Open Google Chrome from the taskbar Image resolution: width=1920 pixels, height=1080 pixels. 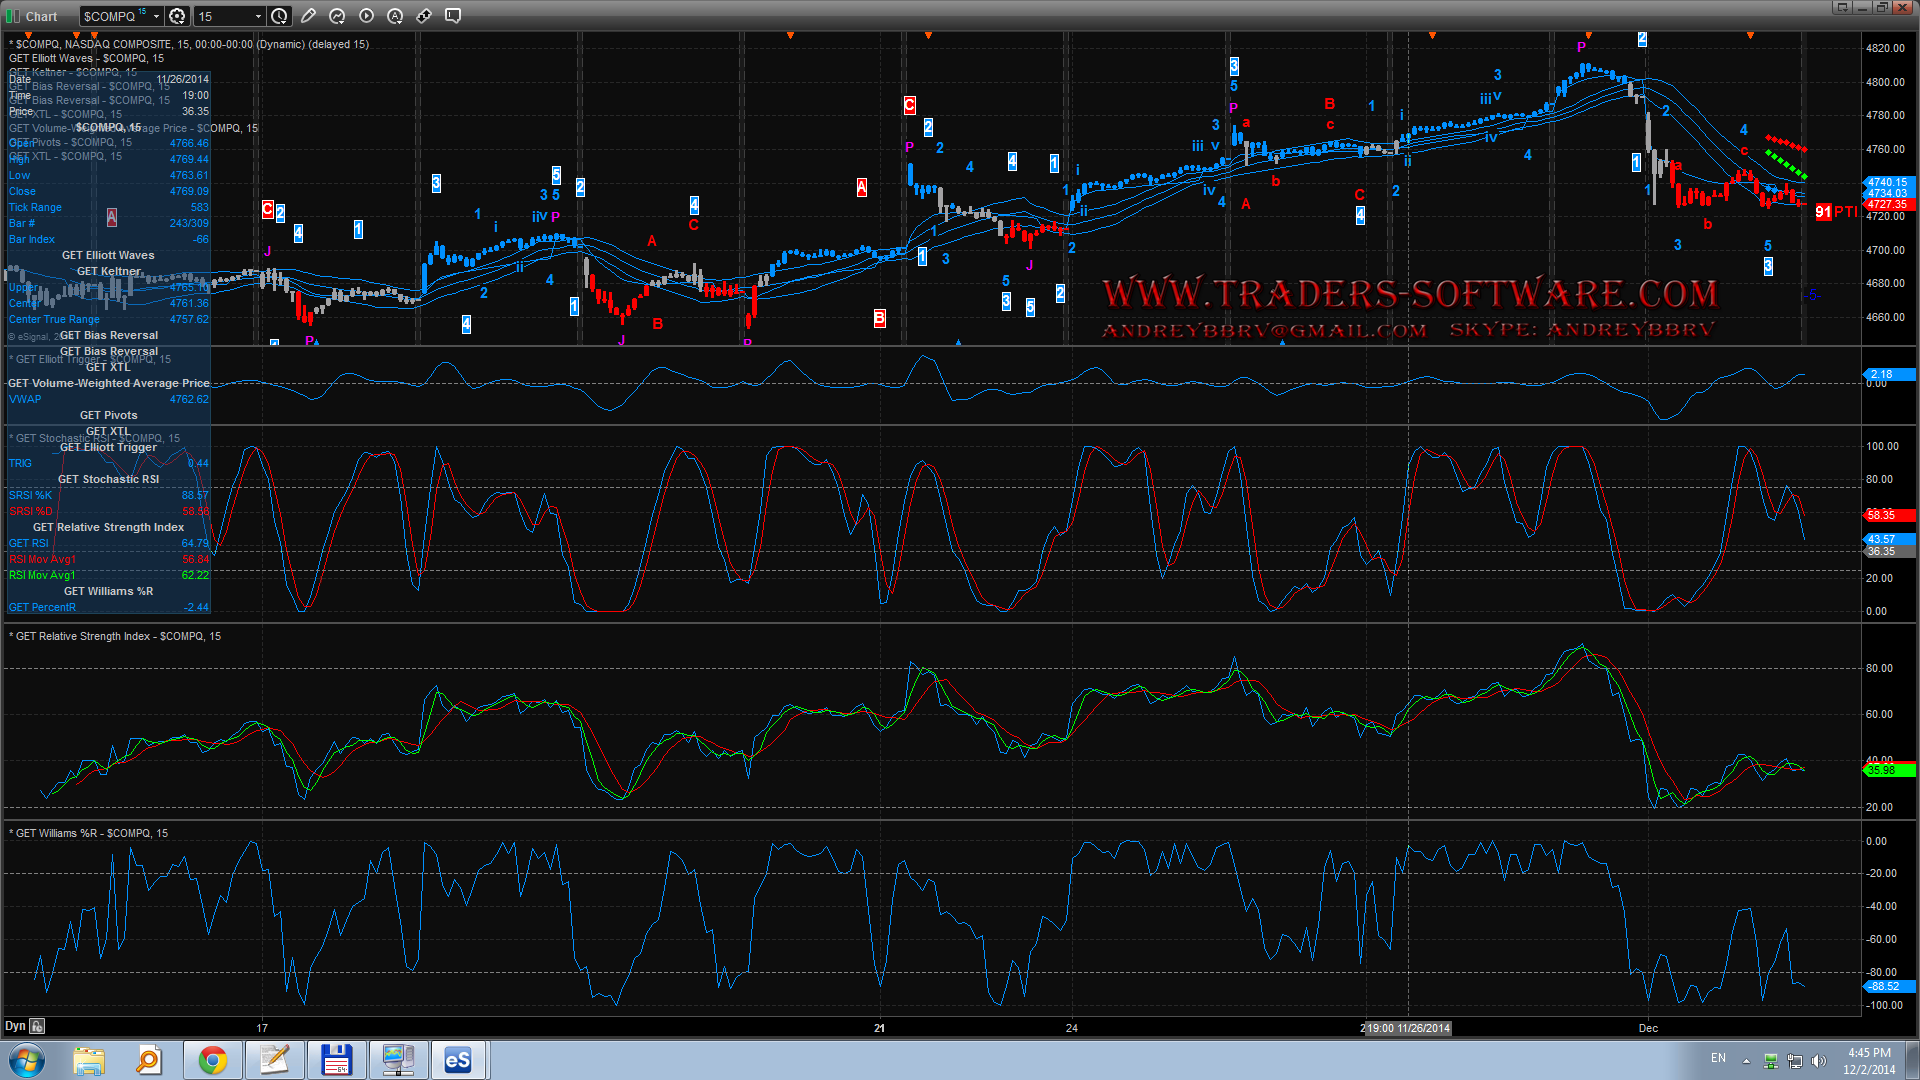click(x=212, y=1060)
